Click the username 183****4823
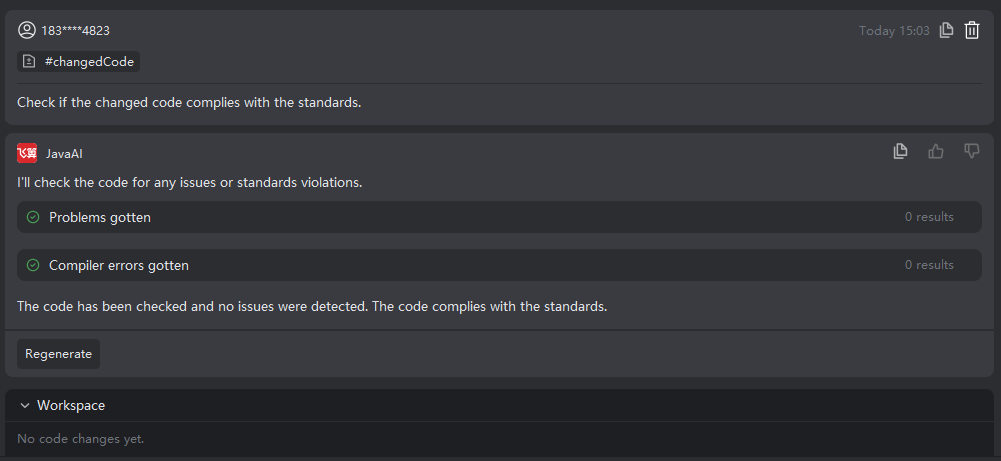Image resolution: width=1001 pixels, height=461 pixels. tap(76, 30)
